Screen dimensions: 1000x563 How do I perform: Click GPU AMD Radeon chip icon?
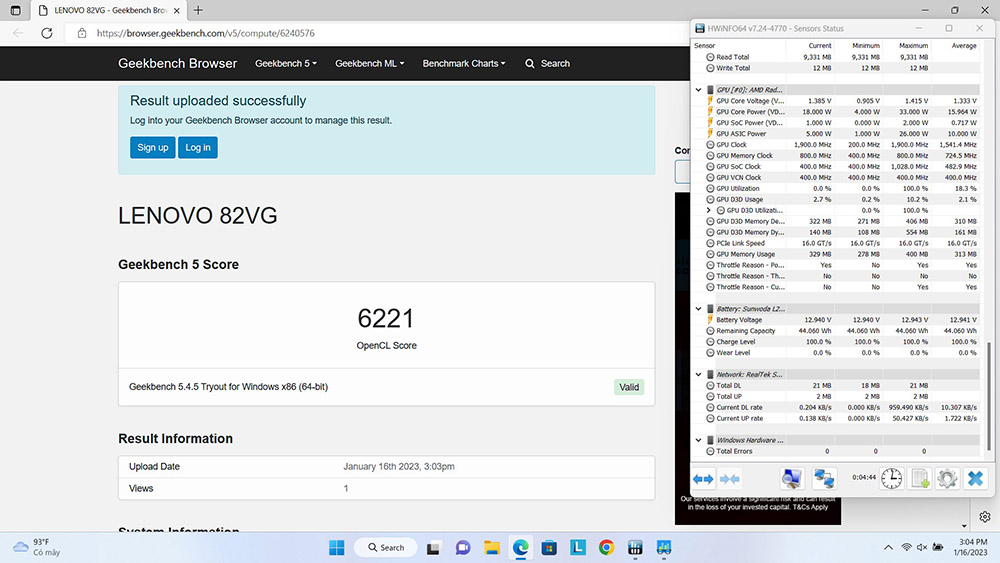click(x=710, y=90)
